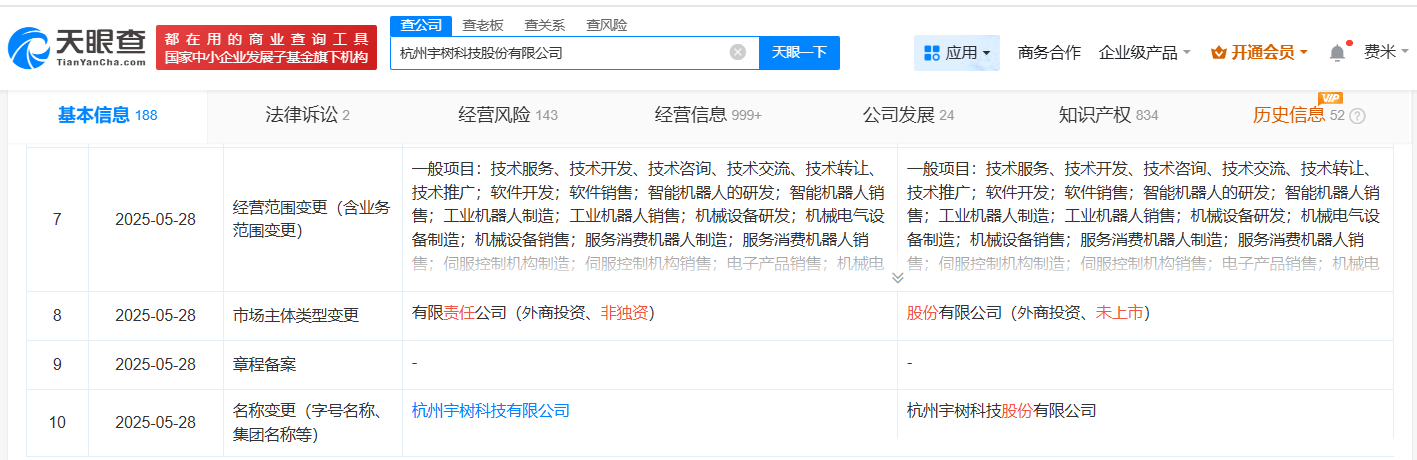Clear the search box with X icon
The height and width of the screenshot is (460, 1417).
[x=738, y=52]
